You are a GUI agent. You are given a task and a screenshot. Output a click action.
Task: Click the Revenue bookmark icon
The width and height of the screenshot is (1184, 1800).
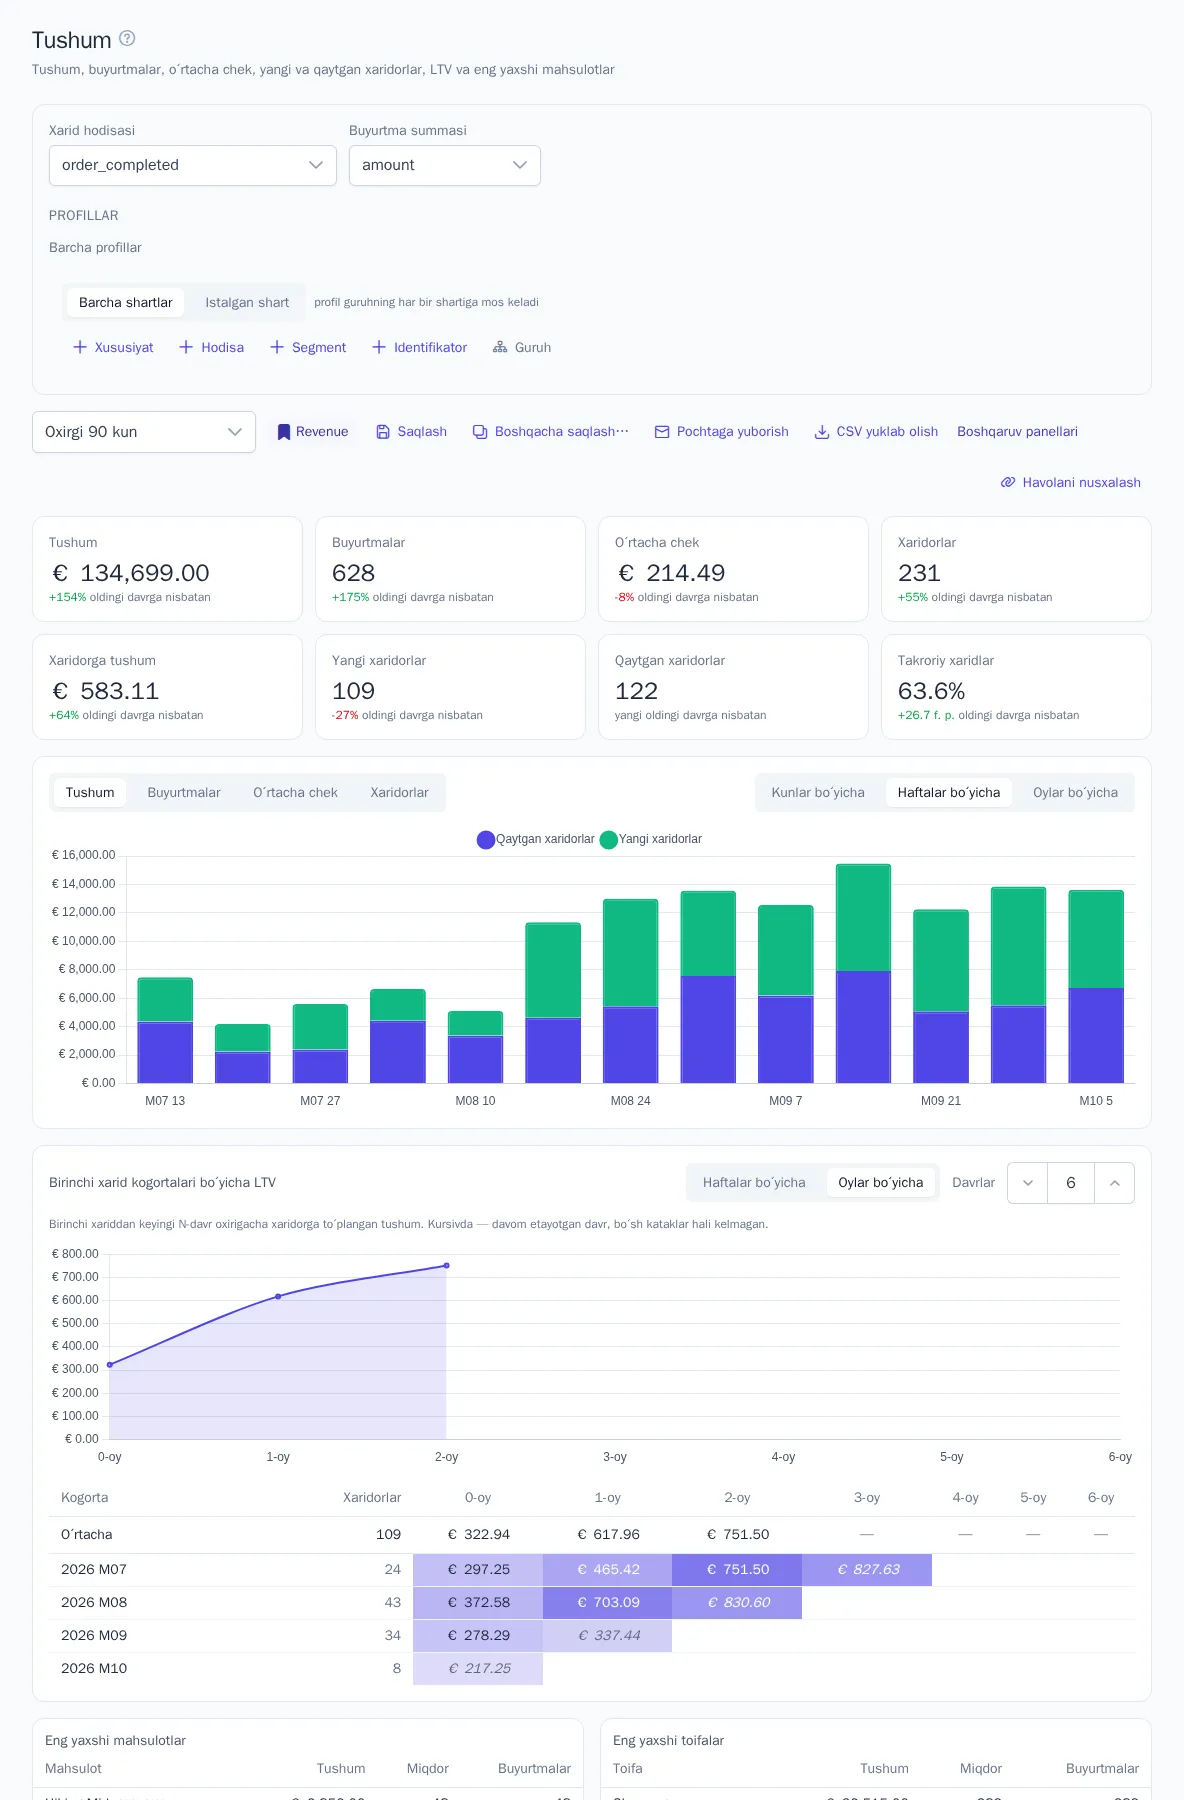284,432
